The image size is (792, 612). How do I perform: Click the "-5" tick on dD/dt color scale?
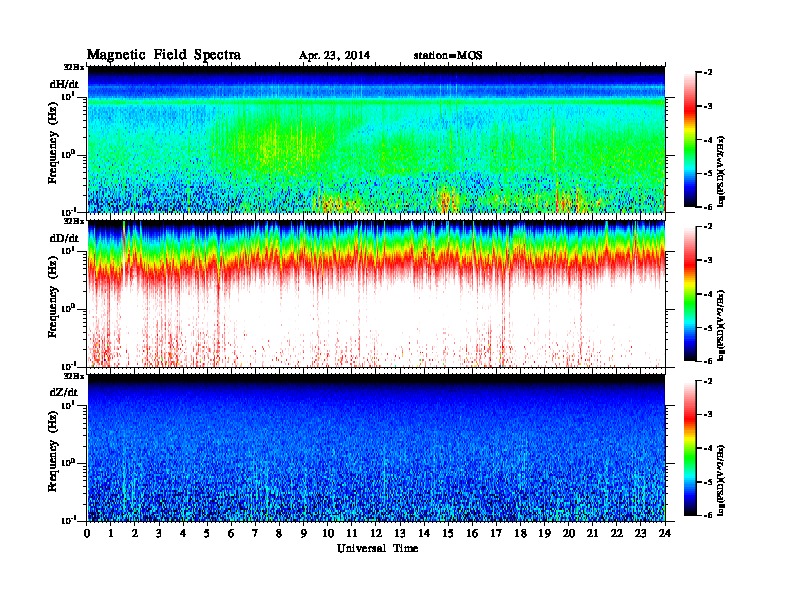pyautogui.click(x=708, y=328)
